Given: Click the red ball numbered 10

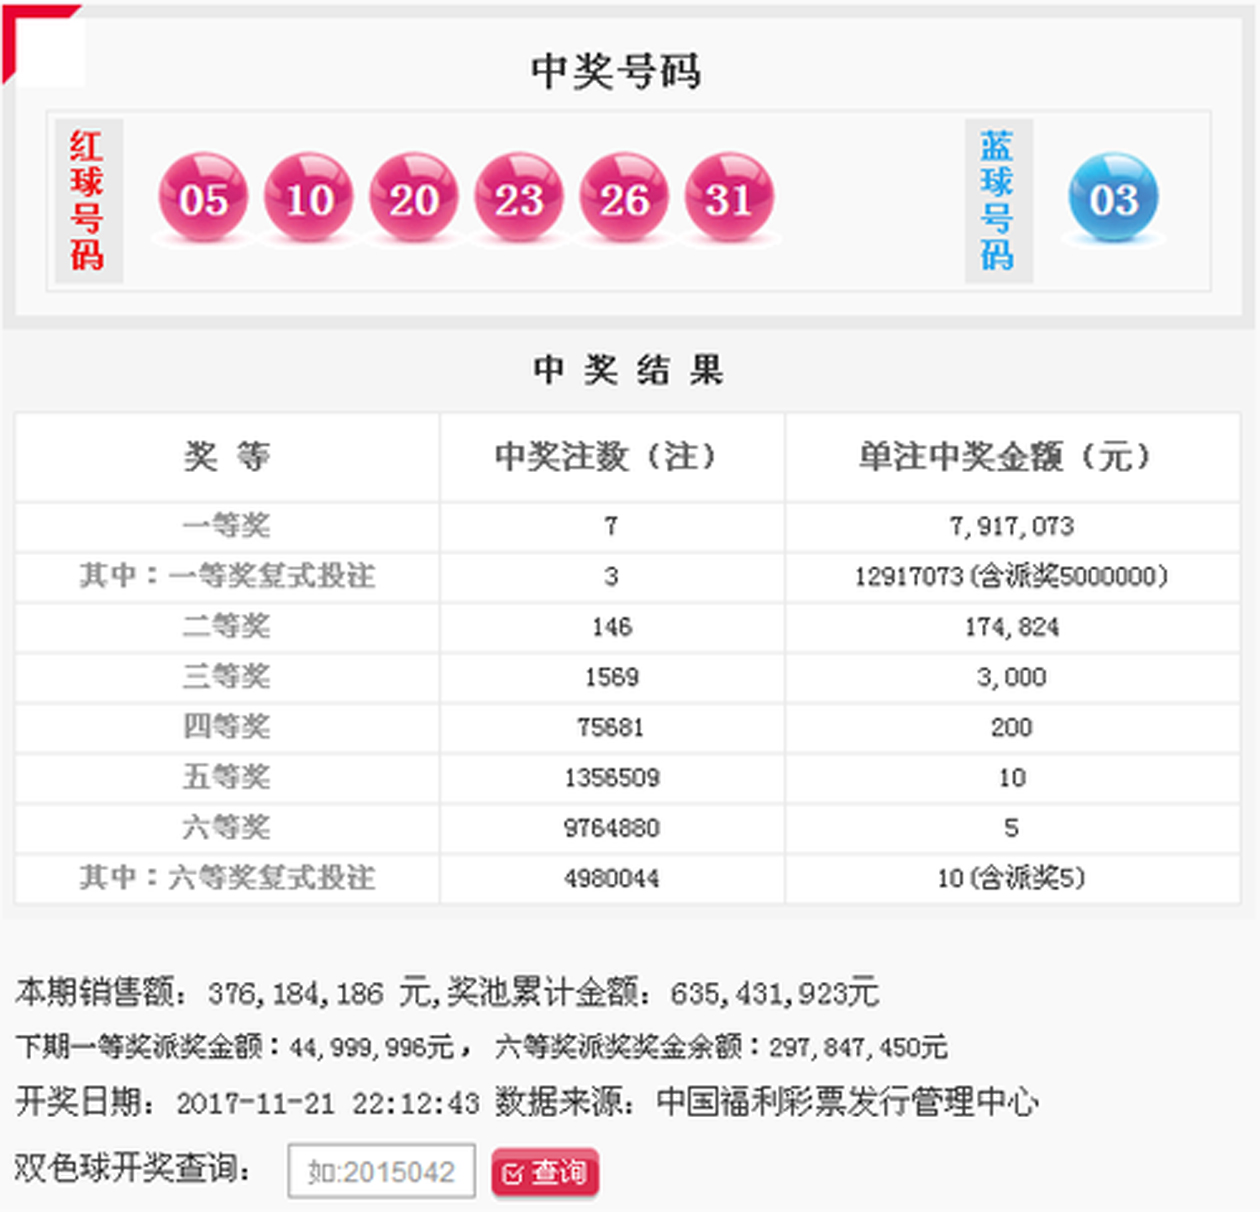Looking at the screenshot, I should coord(308,198).
